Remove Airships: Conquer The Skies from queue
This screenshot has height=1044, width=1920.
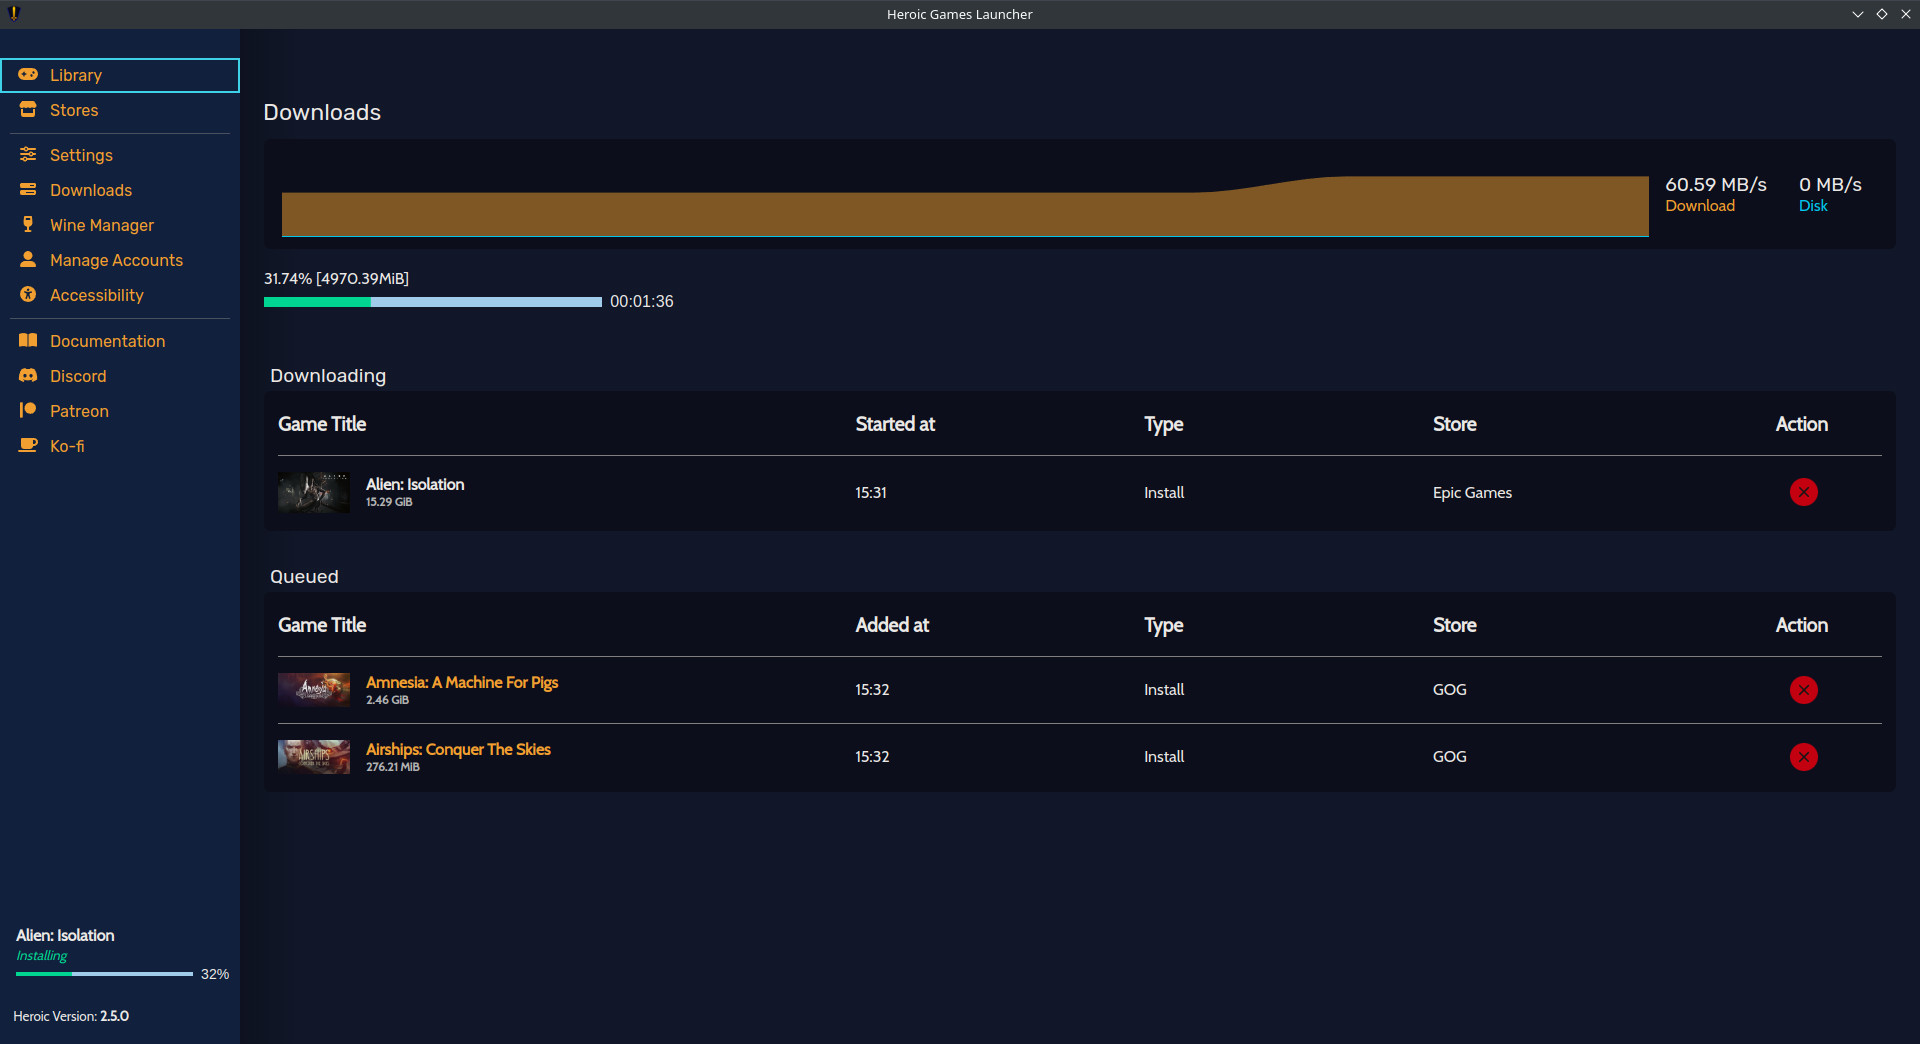[x=1803, y=757]
